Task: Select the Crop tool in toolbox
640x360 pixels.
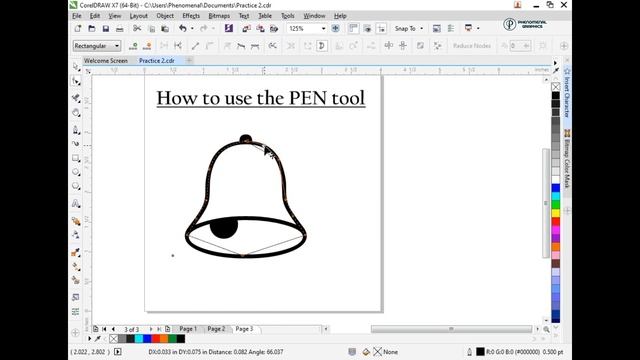Action: [x=76, y=98]
